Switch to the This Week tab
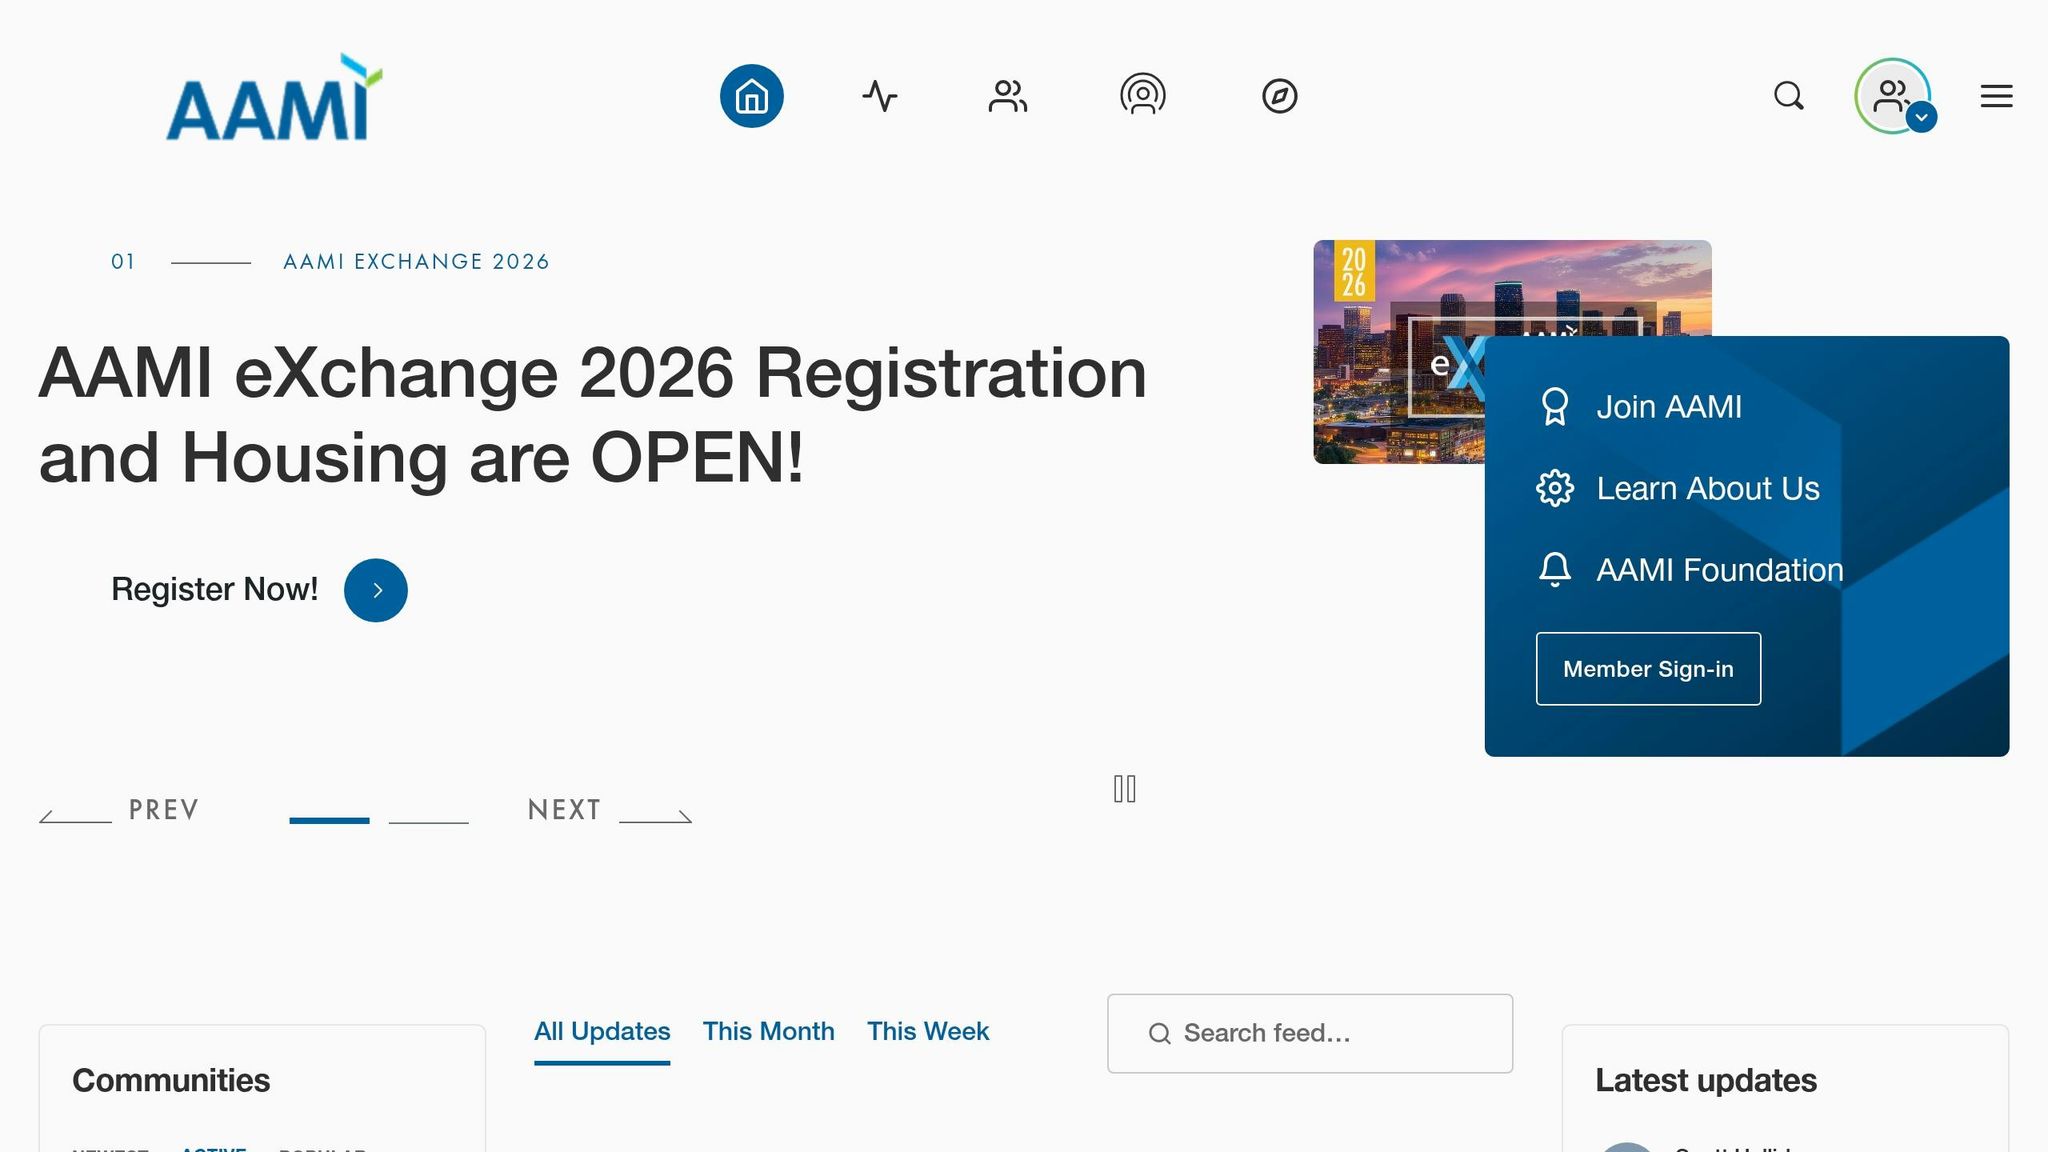 [x=928, y=1032]
